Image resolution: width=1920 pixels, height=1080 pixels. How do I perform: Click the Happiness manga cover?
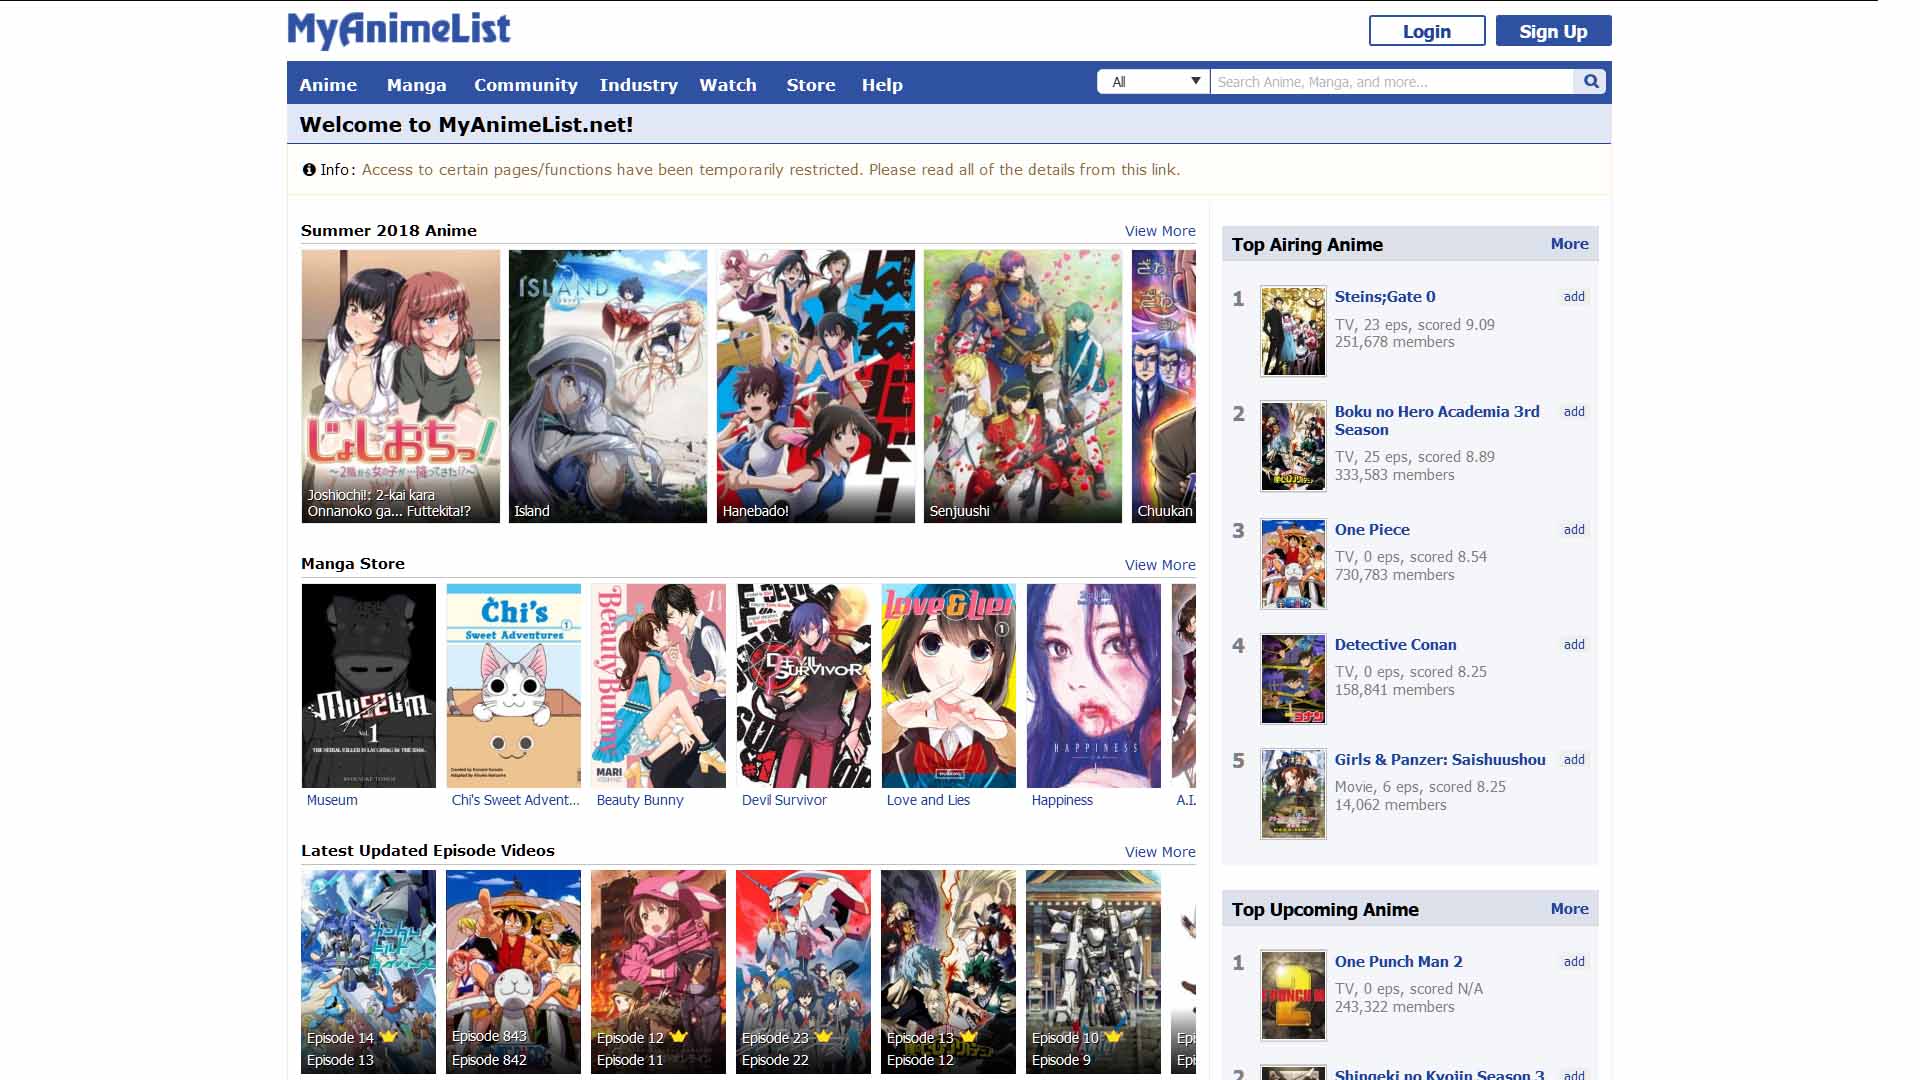1092,686
